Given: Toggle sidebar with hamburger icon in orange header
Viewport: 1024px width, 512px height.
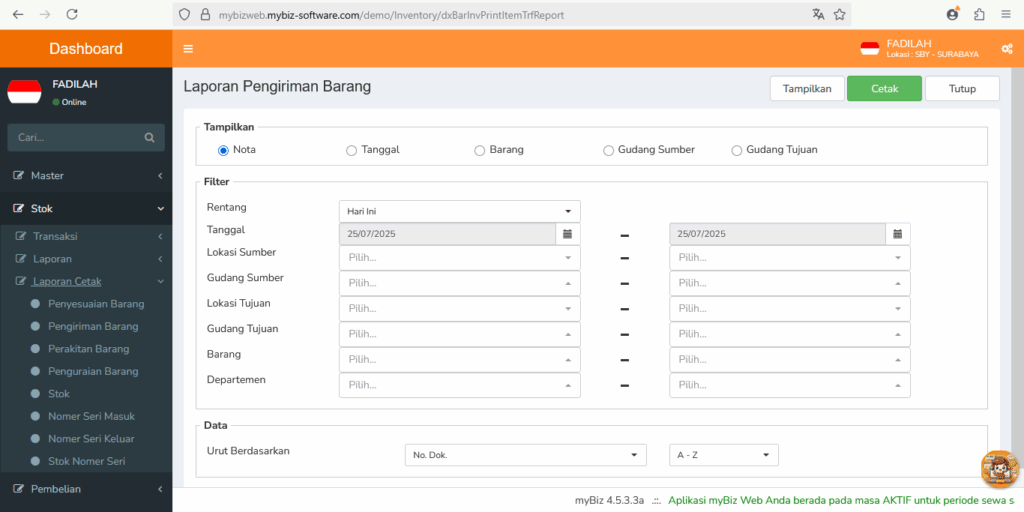Looking at the screenshot, I should coord(188,49).
